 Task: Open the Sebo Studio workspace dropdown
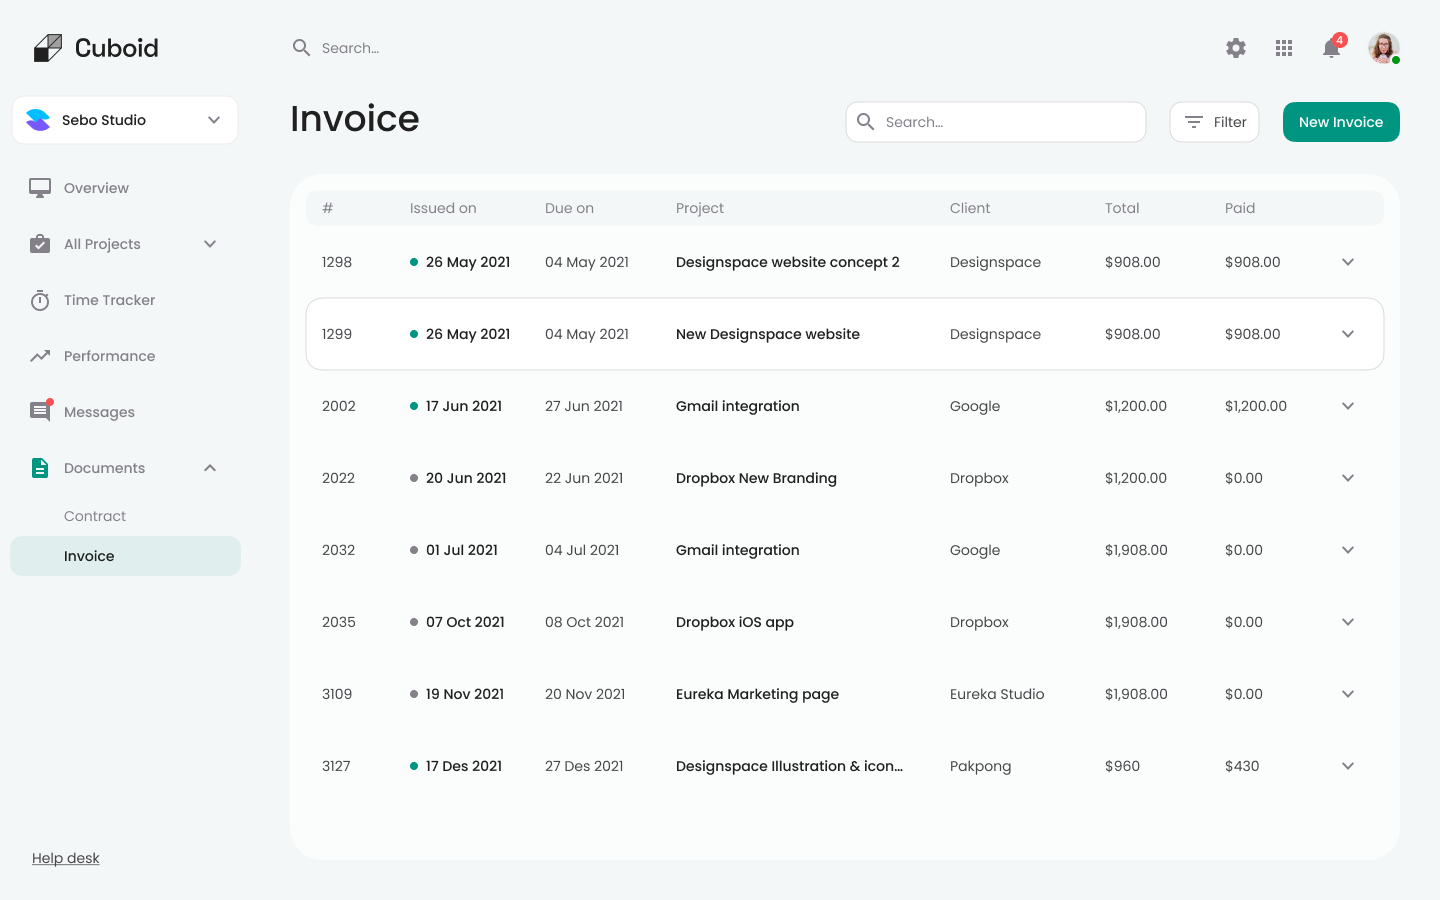pyautogui.click(x=124, y=120)
